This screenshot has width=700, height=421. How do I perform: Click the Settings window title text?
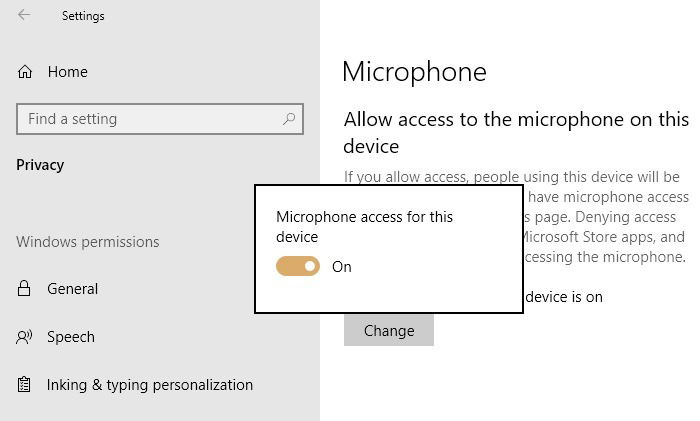coord(83,16)
